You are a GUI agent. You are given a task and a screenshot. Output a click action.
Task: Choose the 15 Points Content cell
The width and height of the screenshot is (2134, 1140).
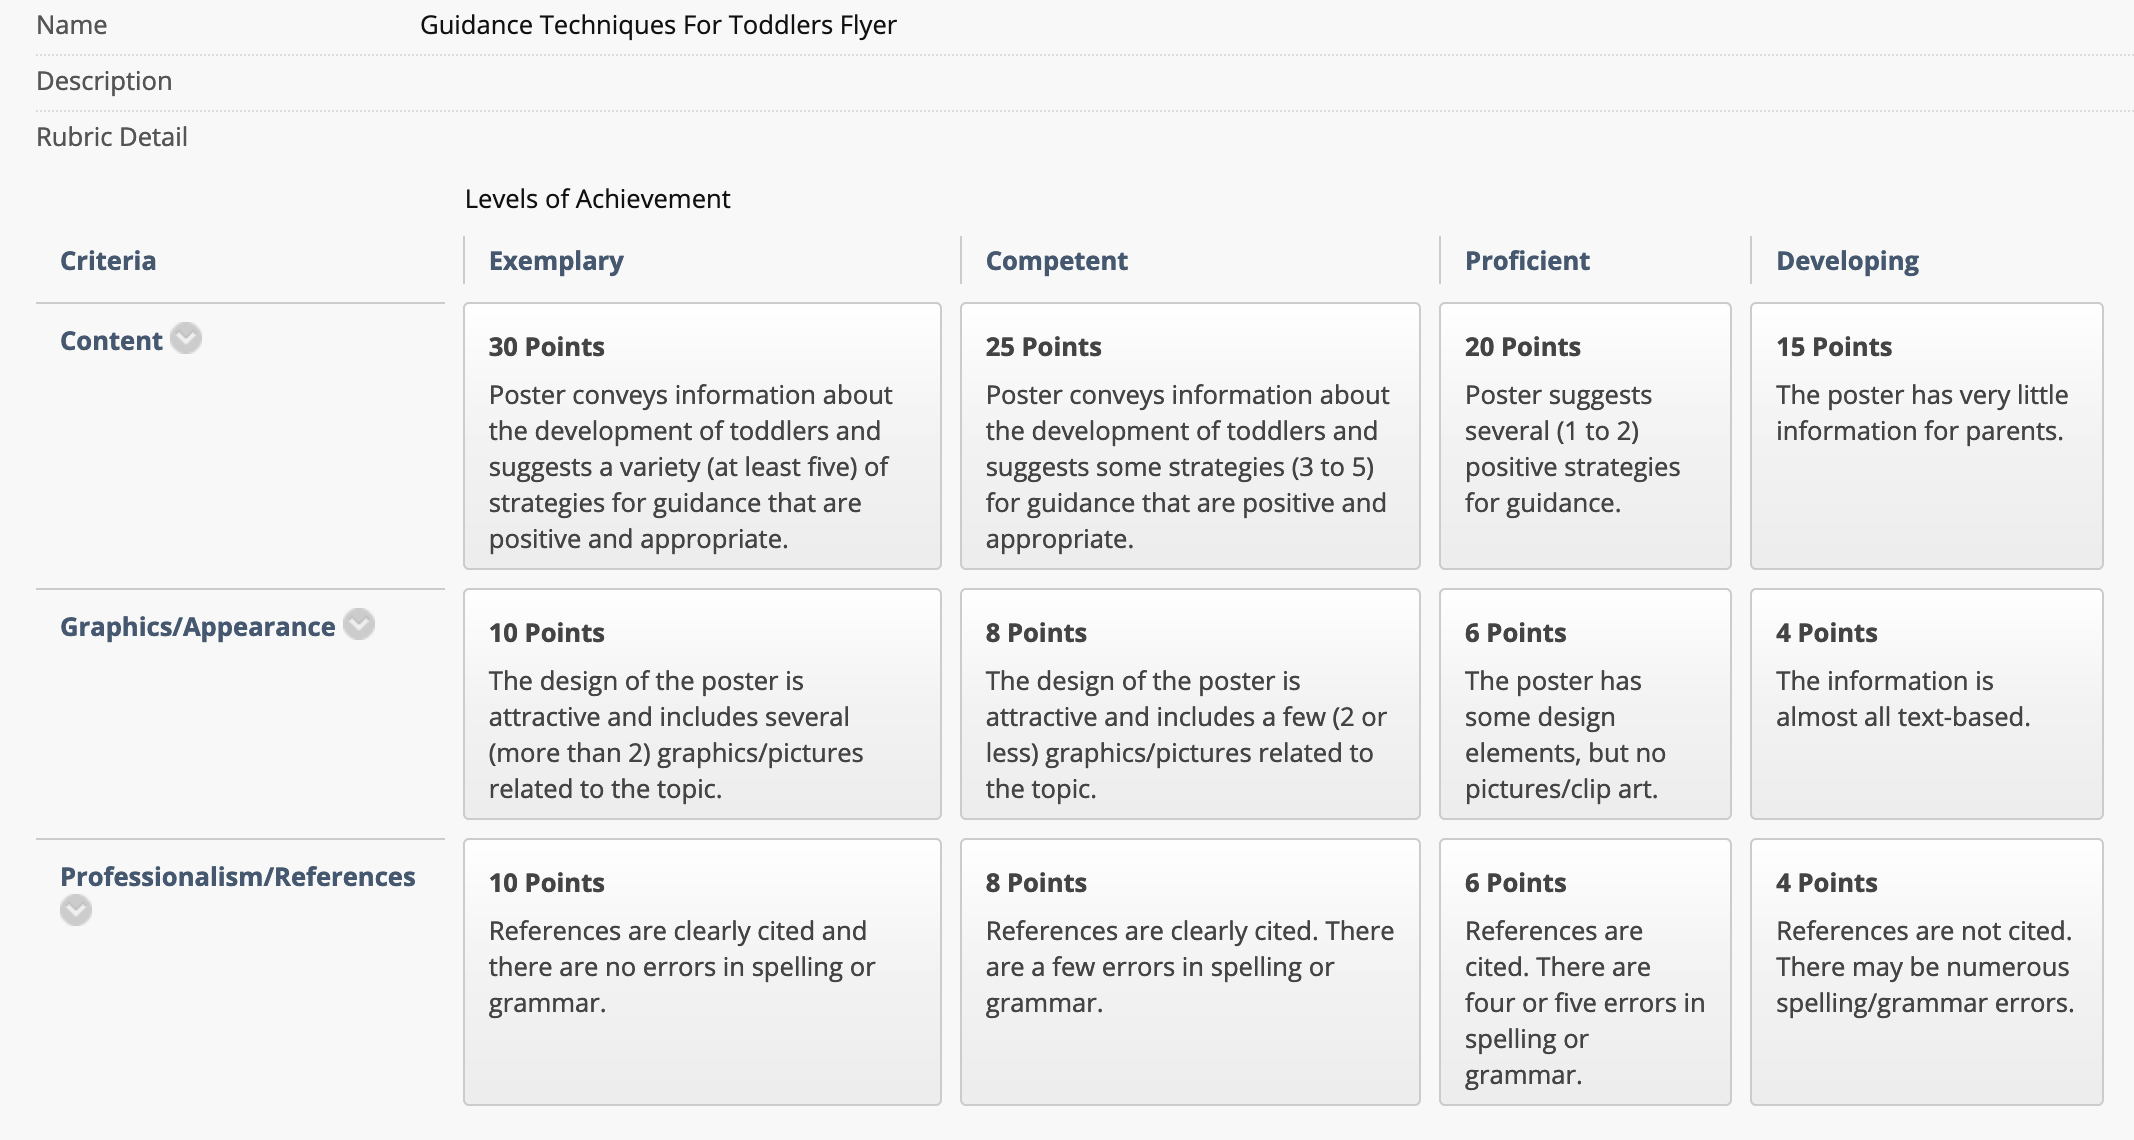point(1926,436)
